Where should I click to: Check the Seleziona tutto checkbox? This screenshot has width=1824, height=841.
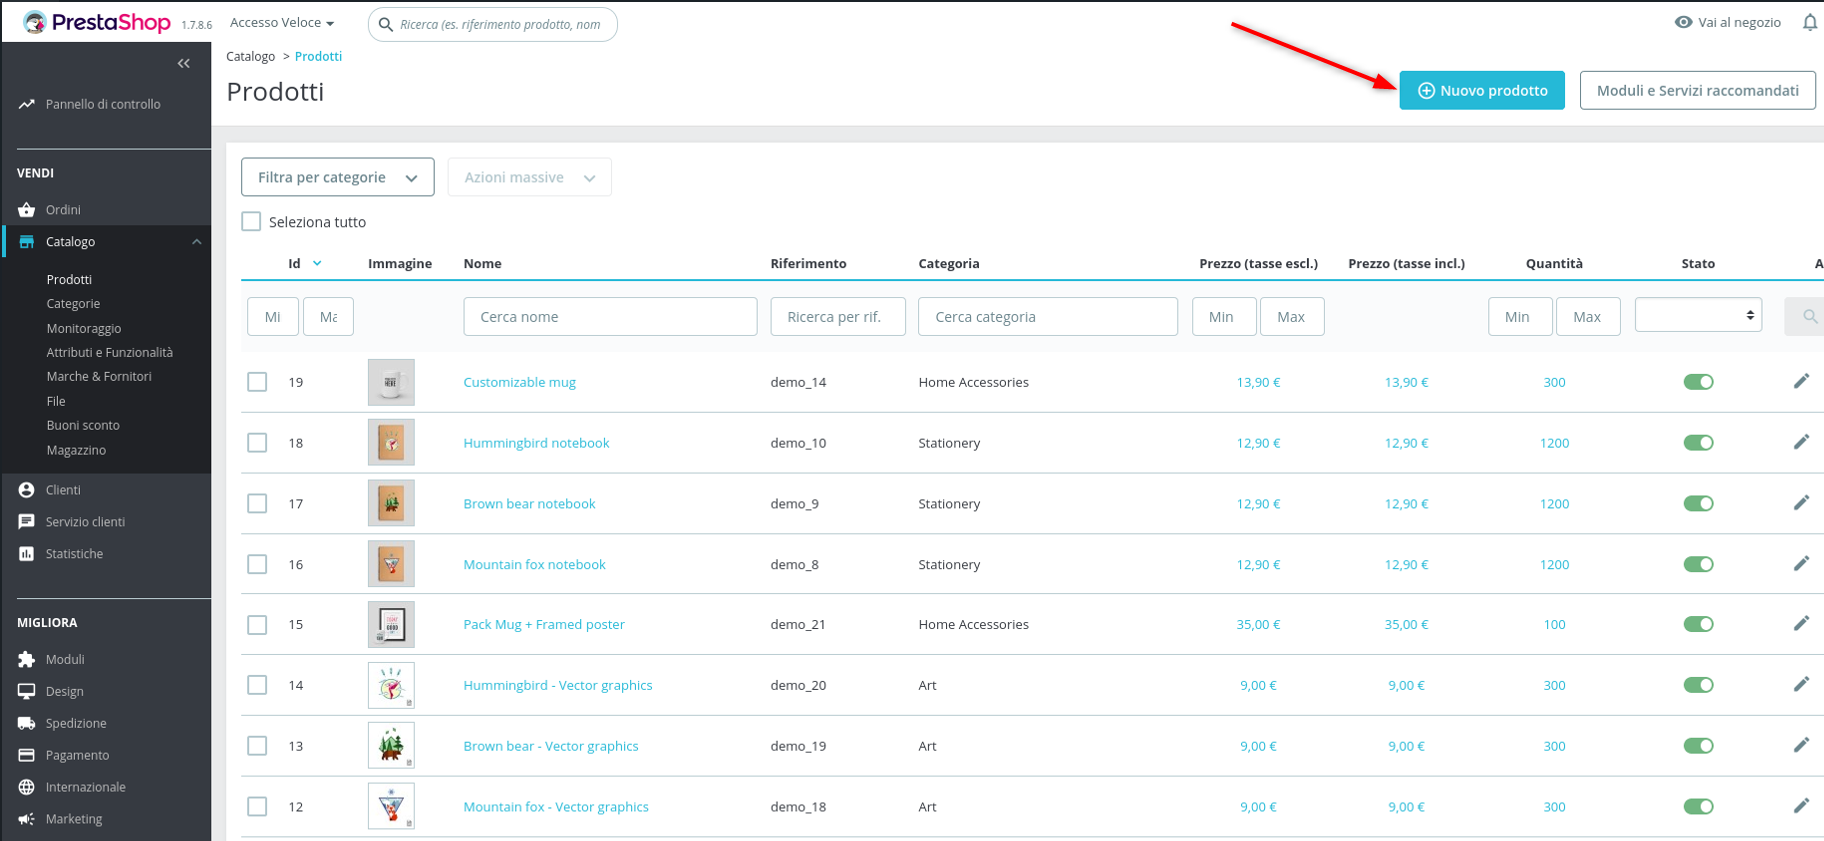pos(251,222)
